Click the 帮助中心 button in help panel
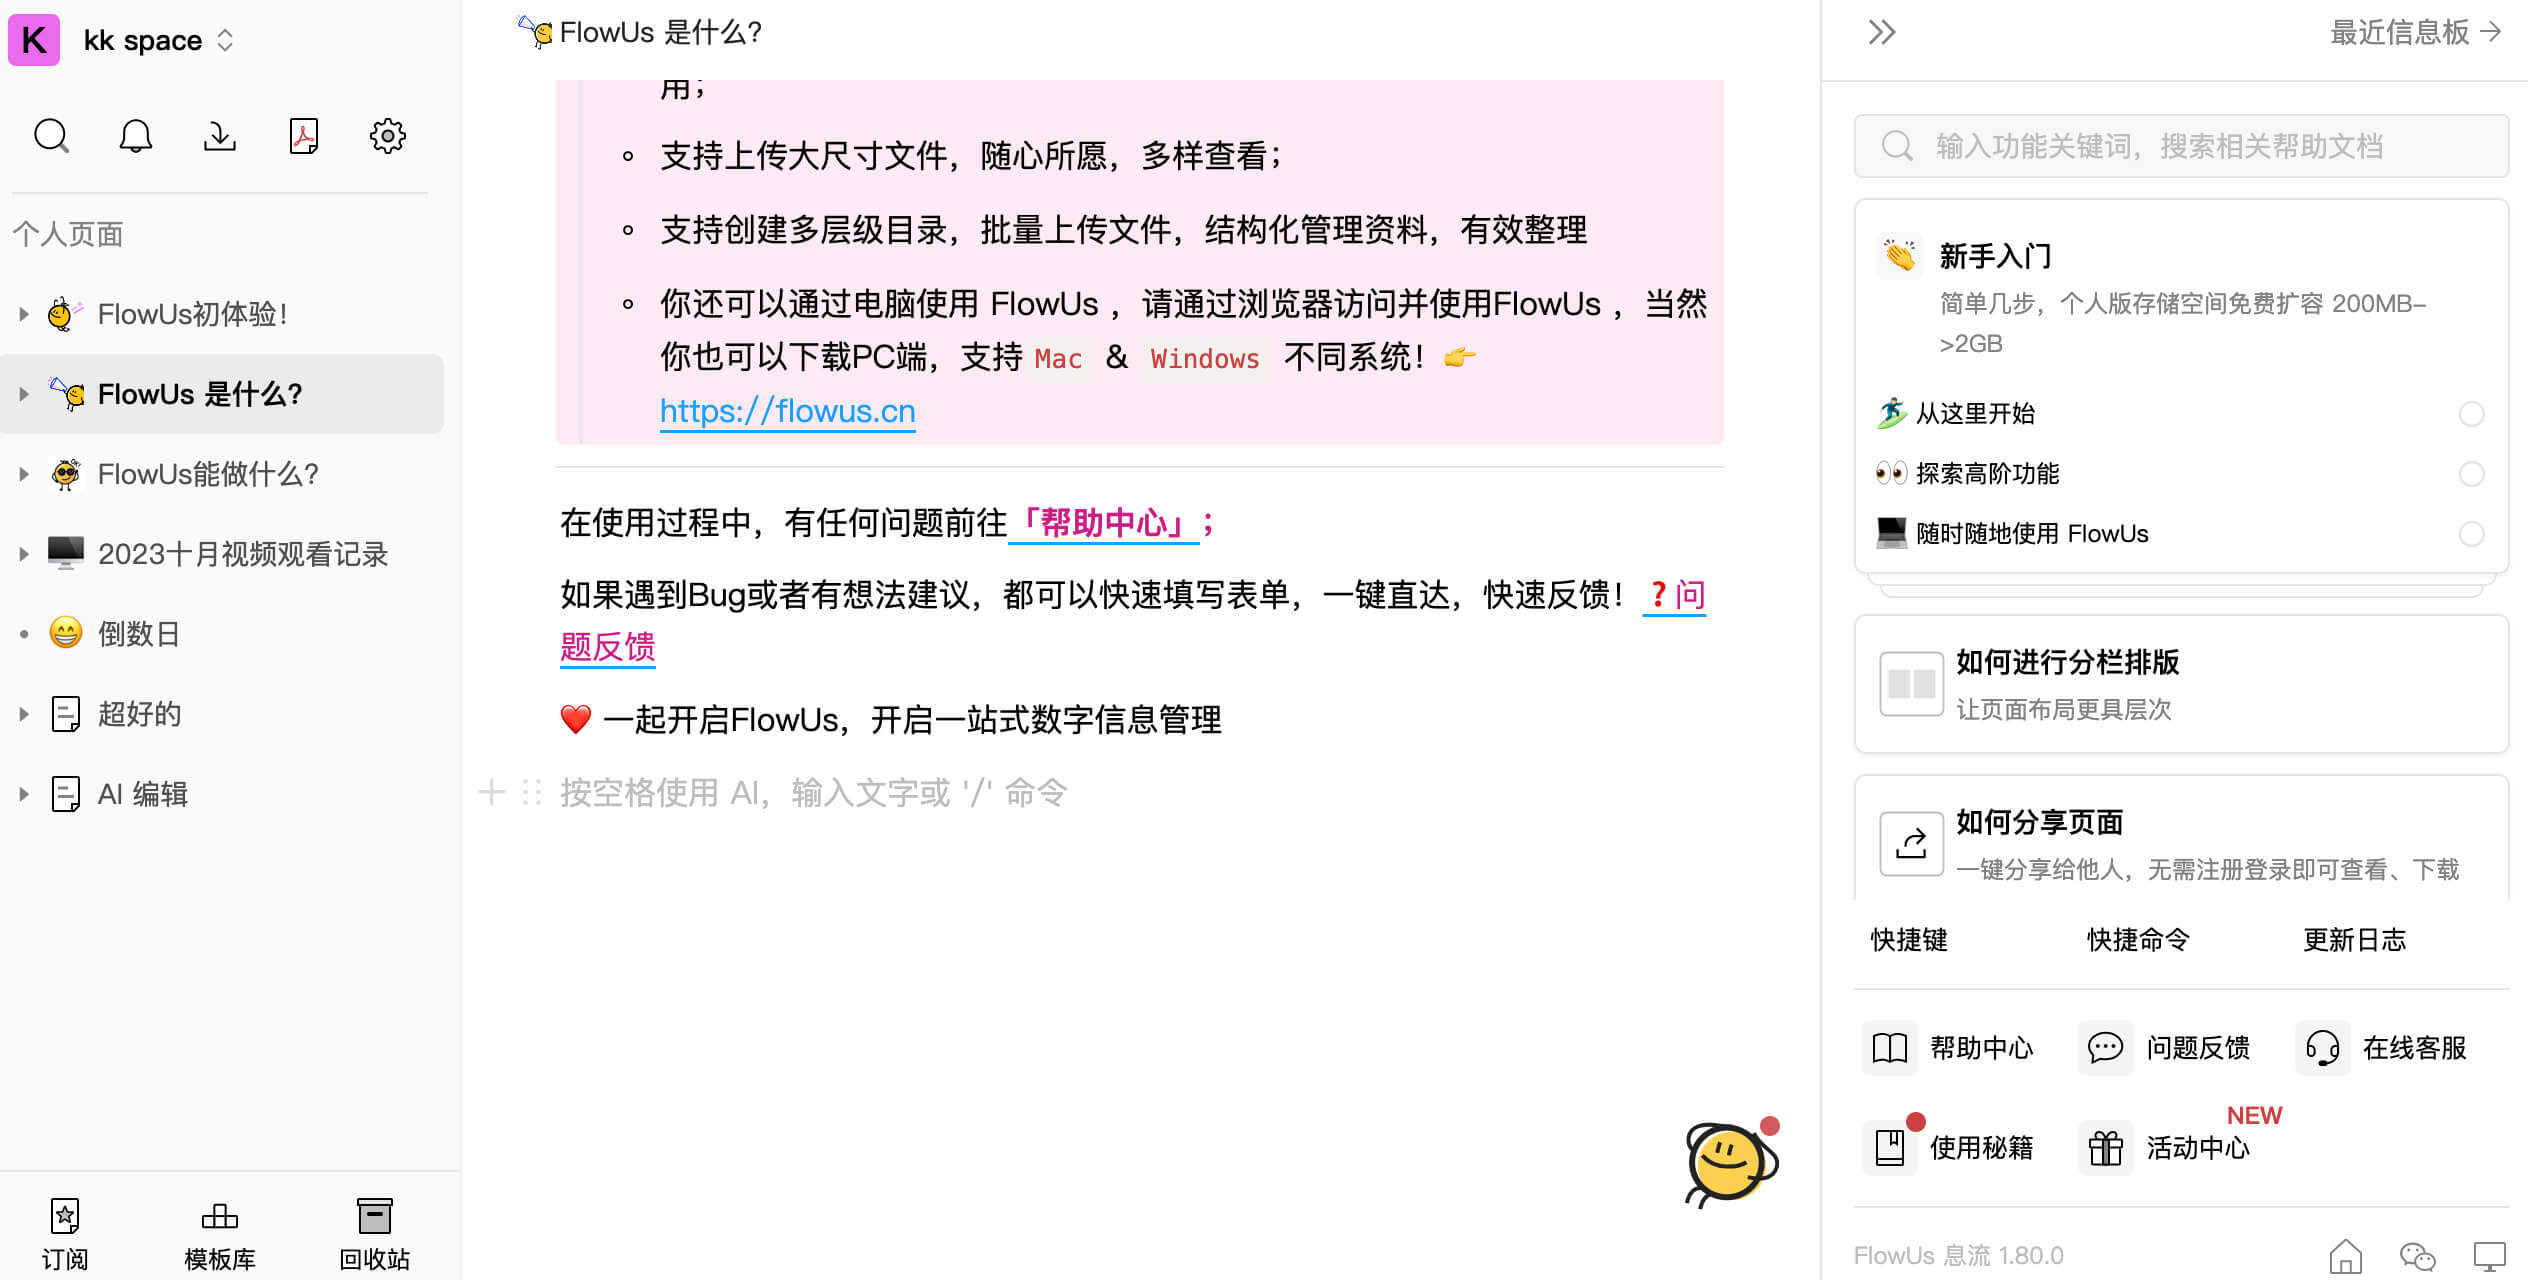This screenshot has width=2528, height=1280. (1950, 1048)
